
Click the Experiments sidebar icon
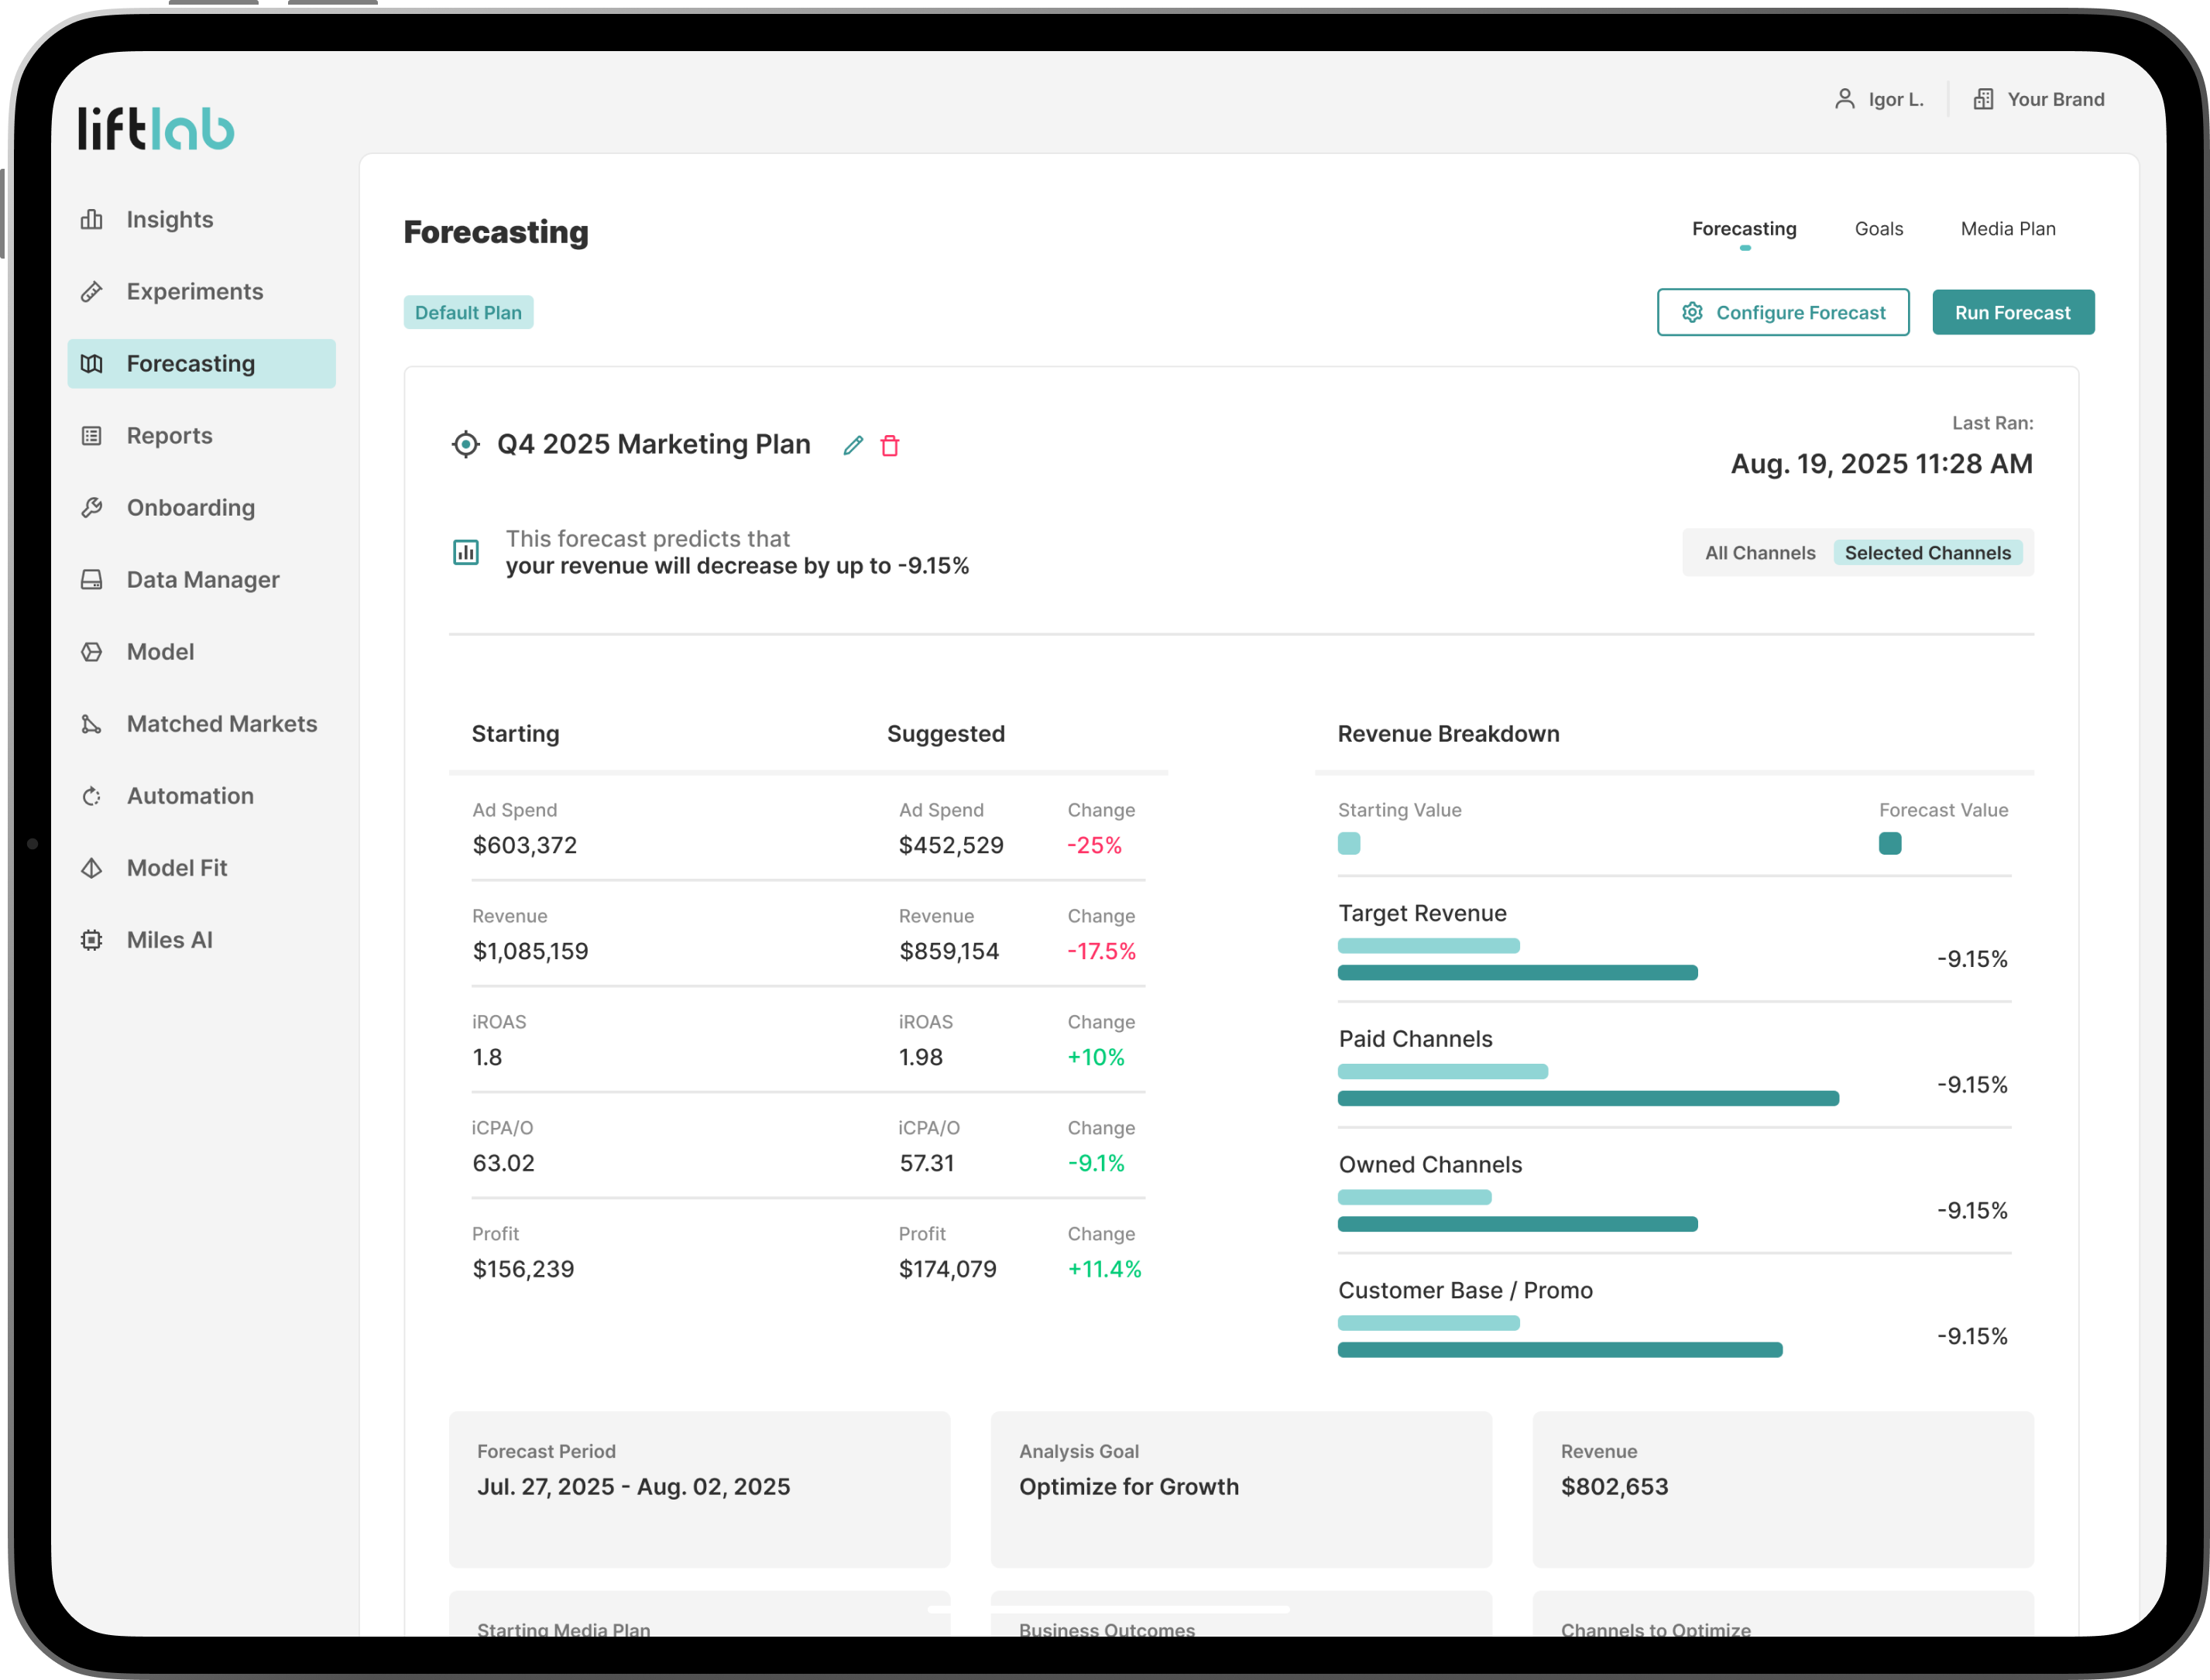(x=92, y=292)
